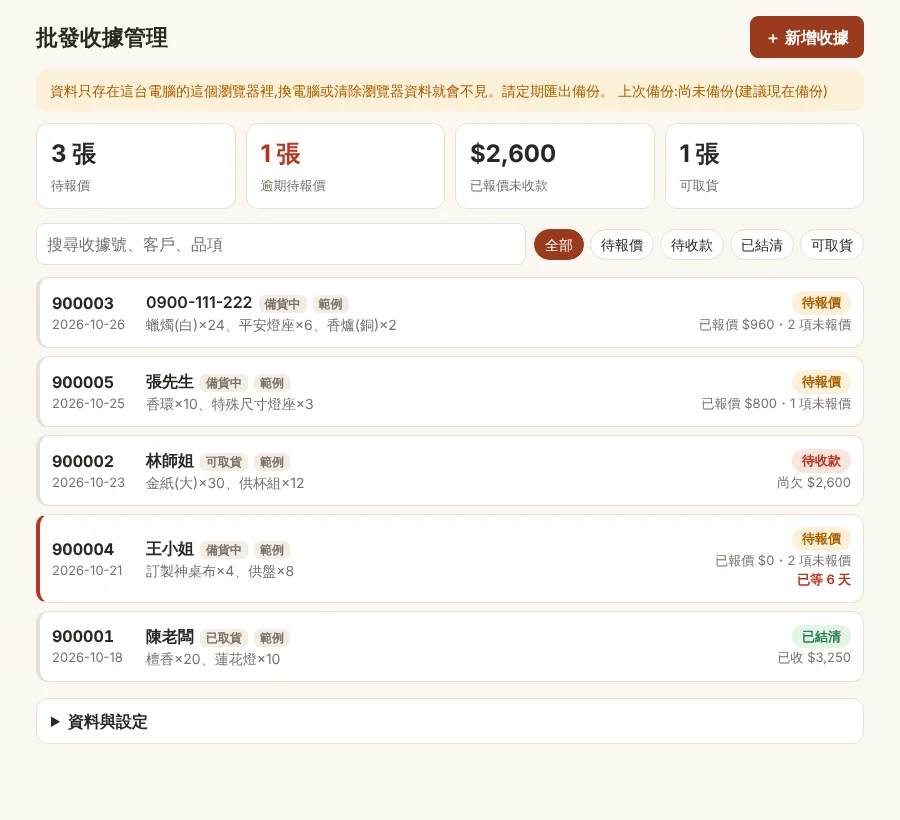Select the 已結清 filter tab
Viewport: 900px width, 820px height.
[762, 245]
